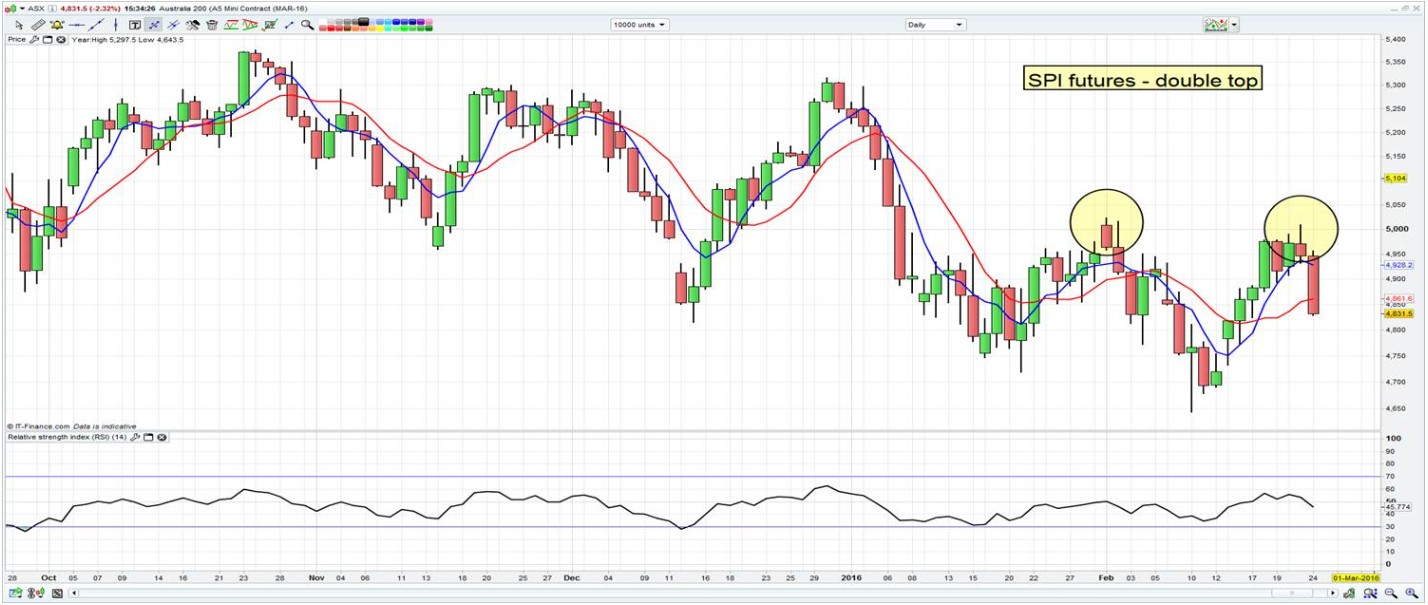Click the trash icon to delete drawings
The image size is (1428, 605).
(212, 25)
